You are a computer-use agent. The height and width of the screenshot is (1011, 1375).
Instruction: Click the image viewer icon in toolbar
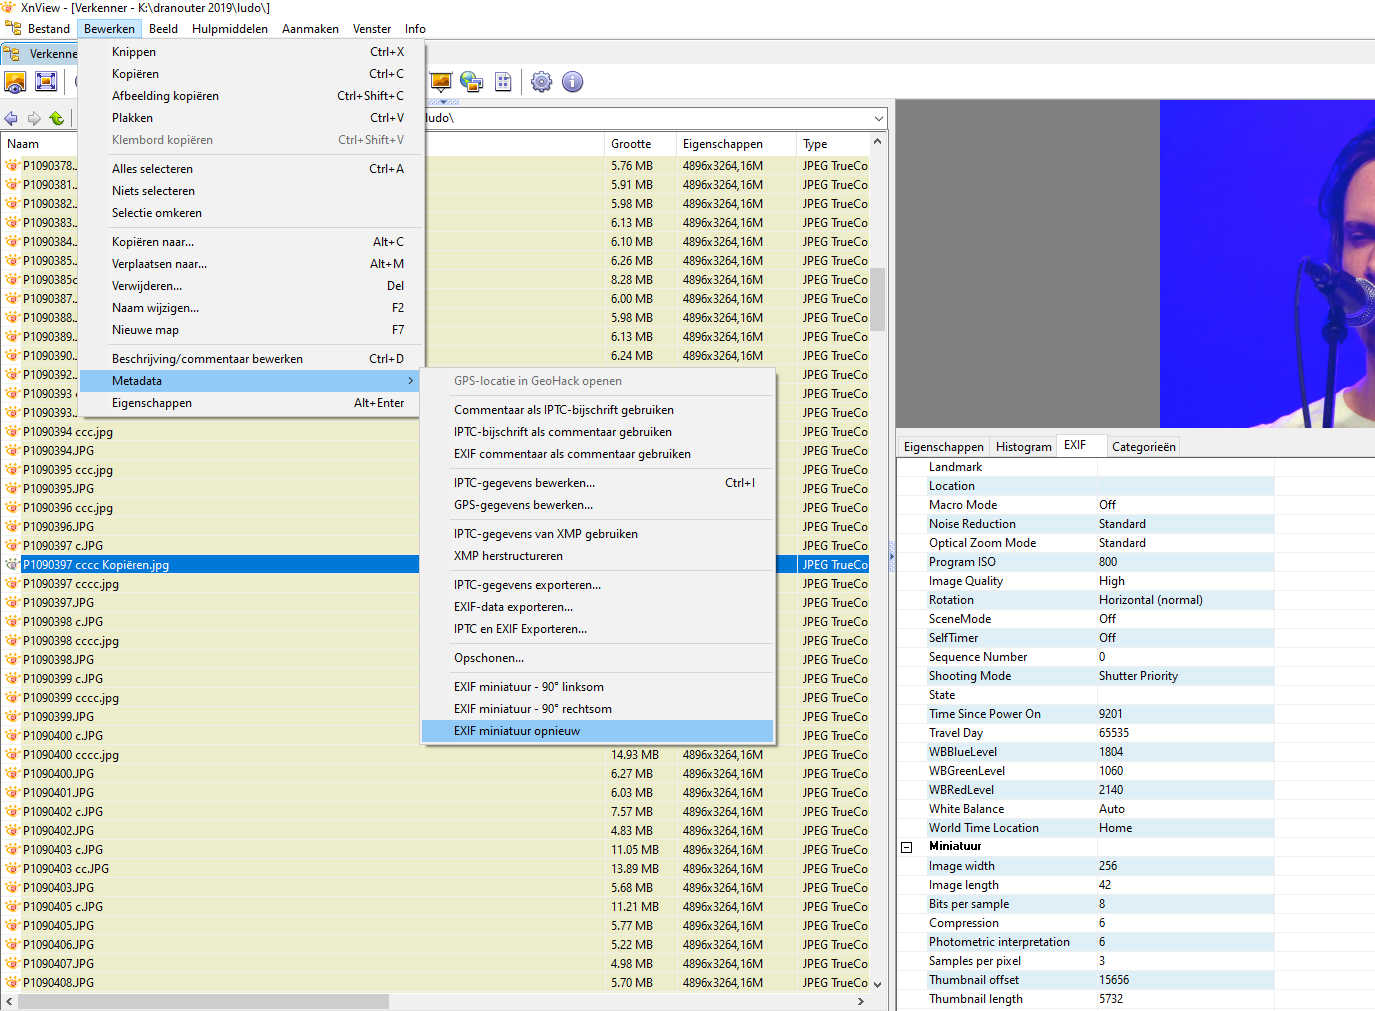tap(15, 82)
